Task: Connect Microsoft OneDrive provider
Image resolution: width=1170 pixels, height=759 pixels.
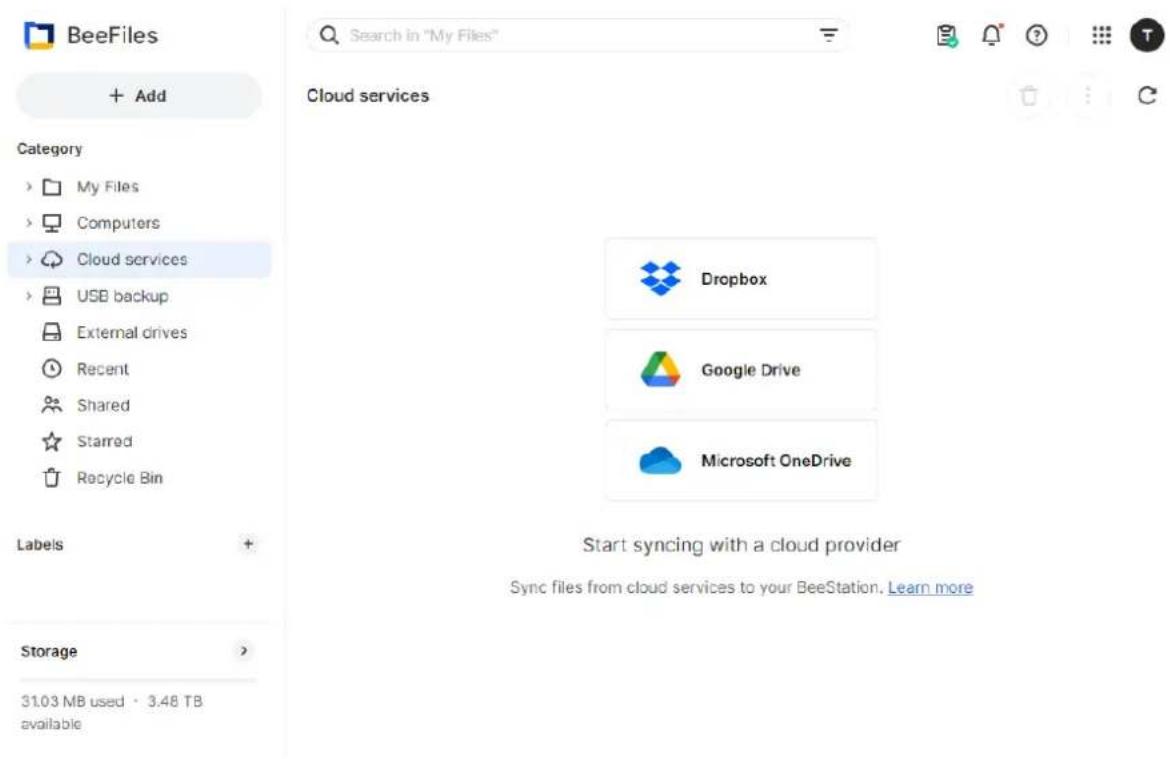Action: 741,460
